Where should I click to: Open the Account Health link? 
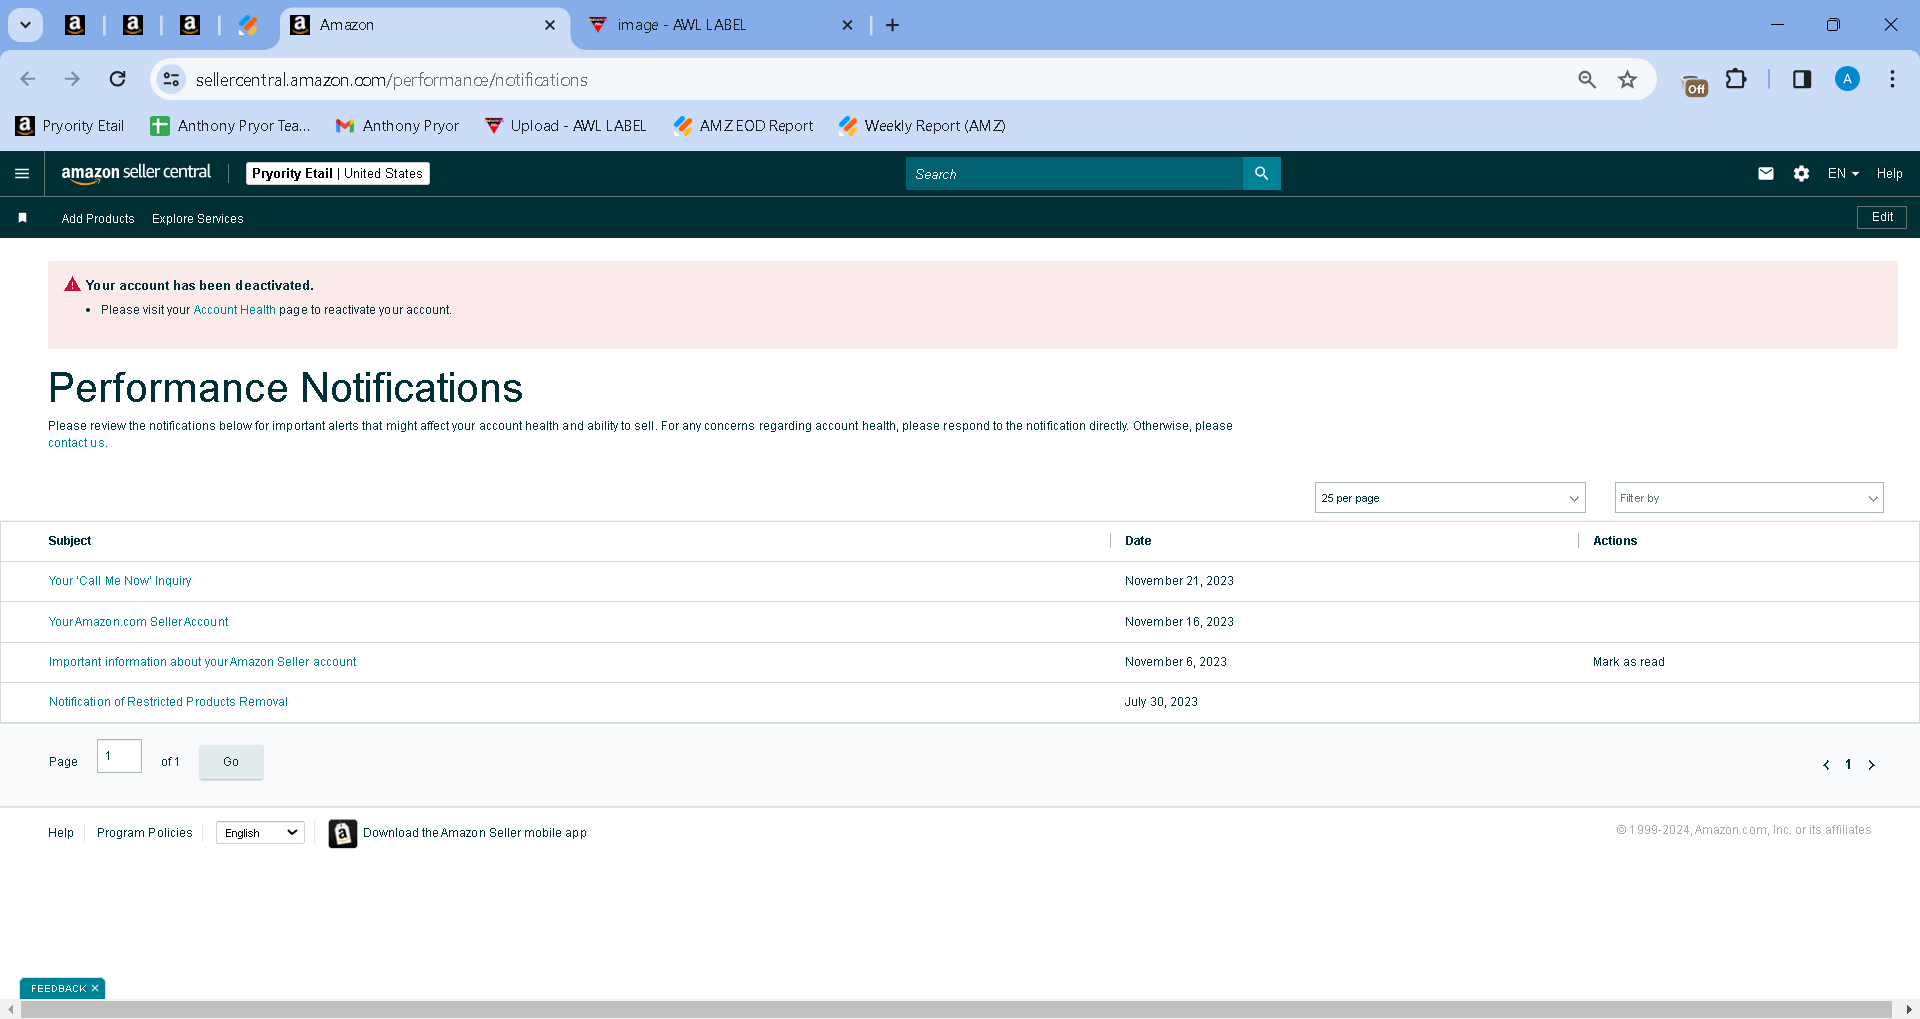coord(234,310)
